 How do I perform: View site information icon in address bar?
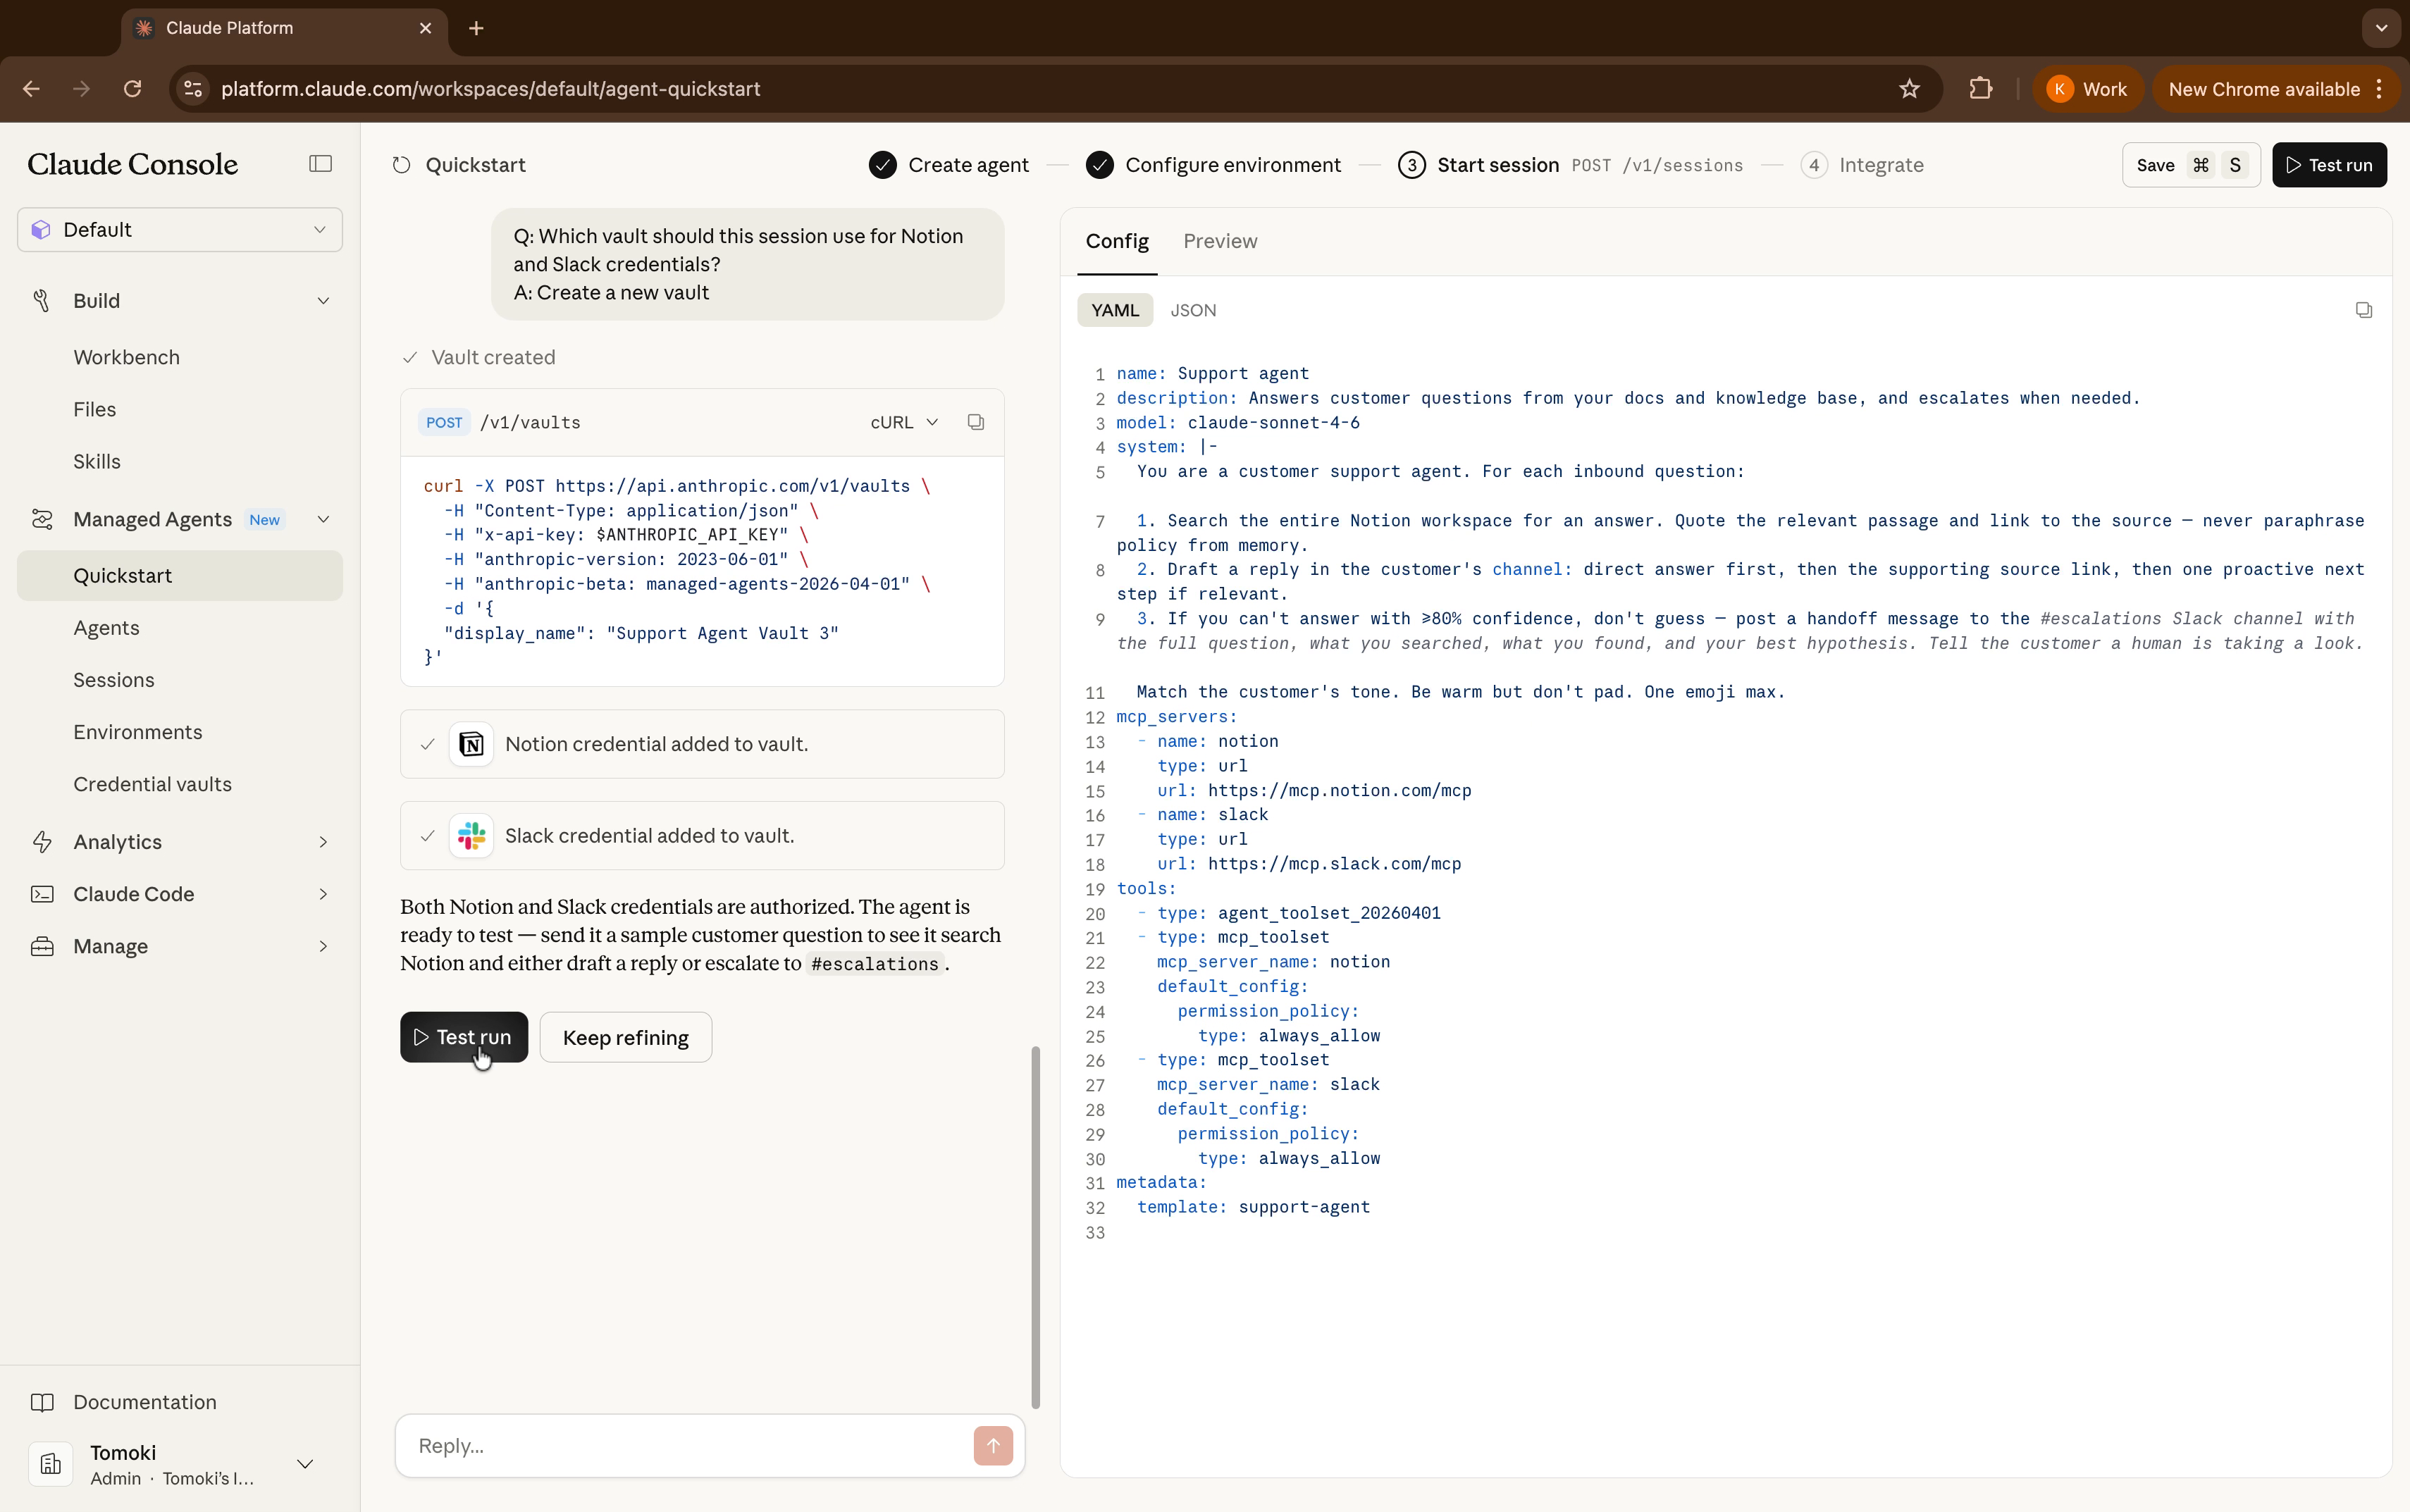pyautogui.click(x=193, y=89)
